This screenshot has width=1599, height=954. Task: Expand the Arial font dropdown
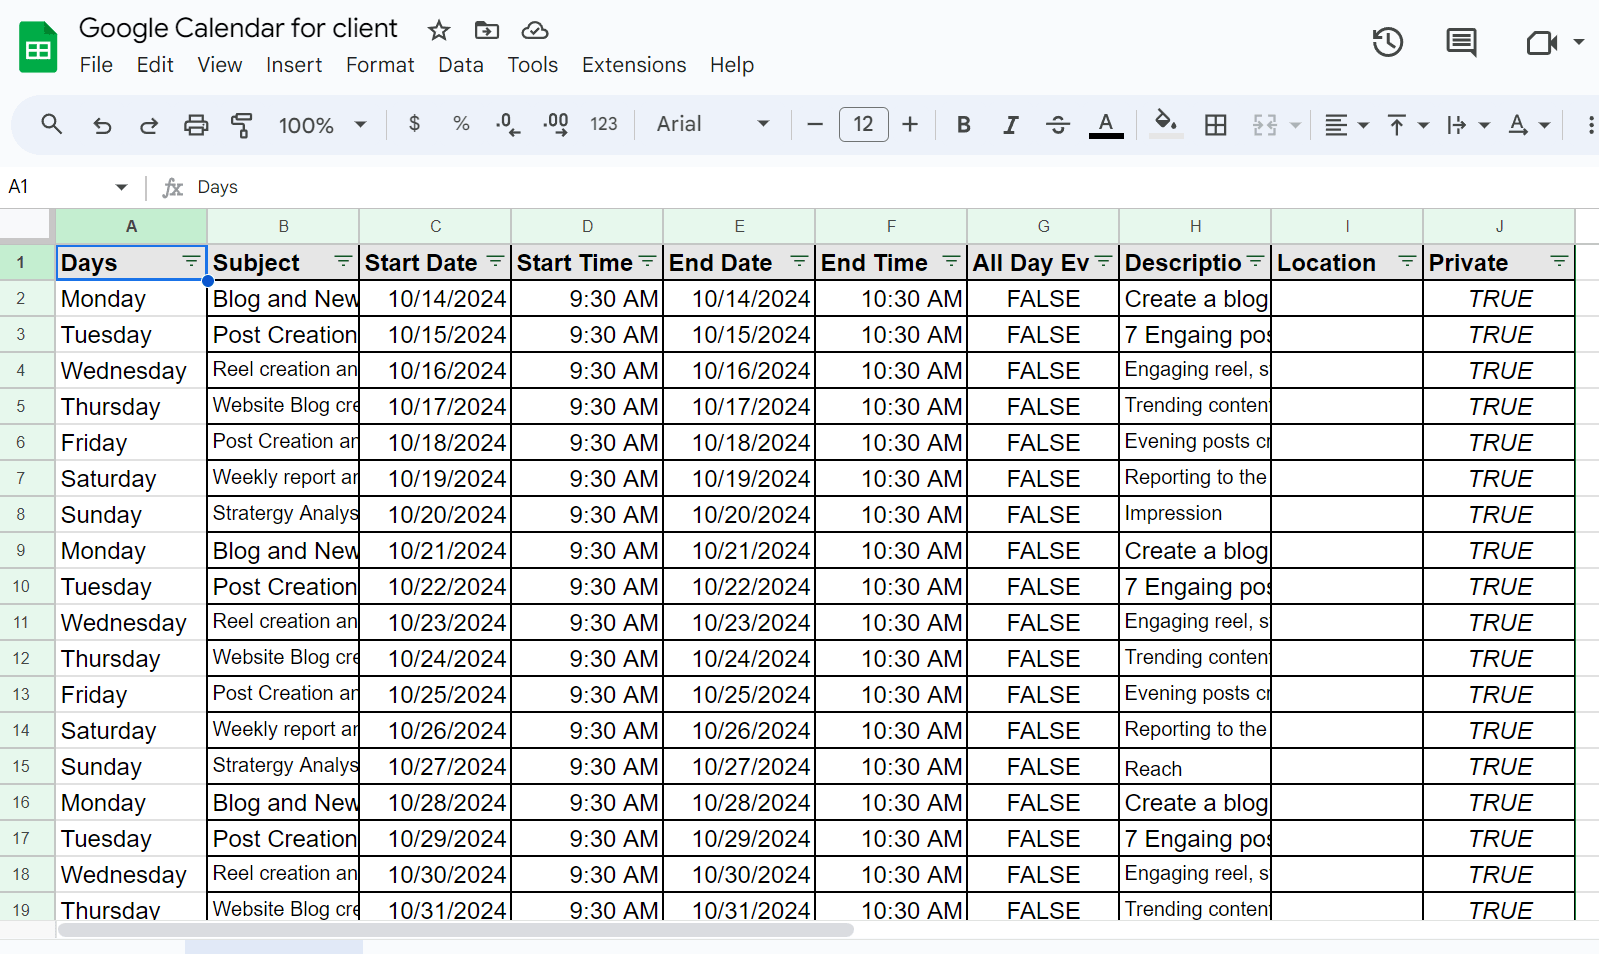tap(712, 124)
